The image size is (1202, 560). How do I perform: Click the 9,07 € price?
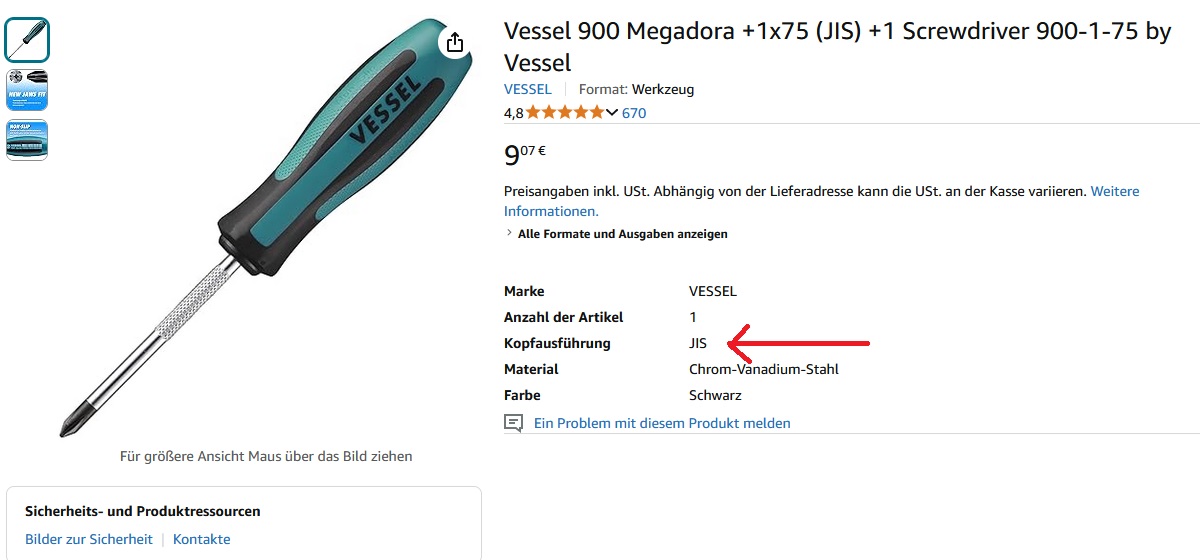coord(524,155)
